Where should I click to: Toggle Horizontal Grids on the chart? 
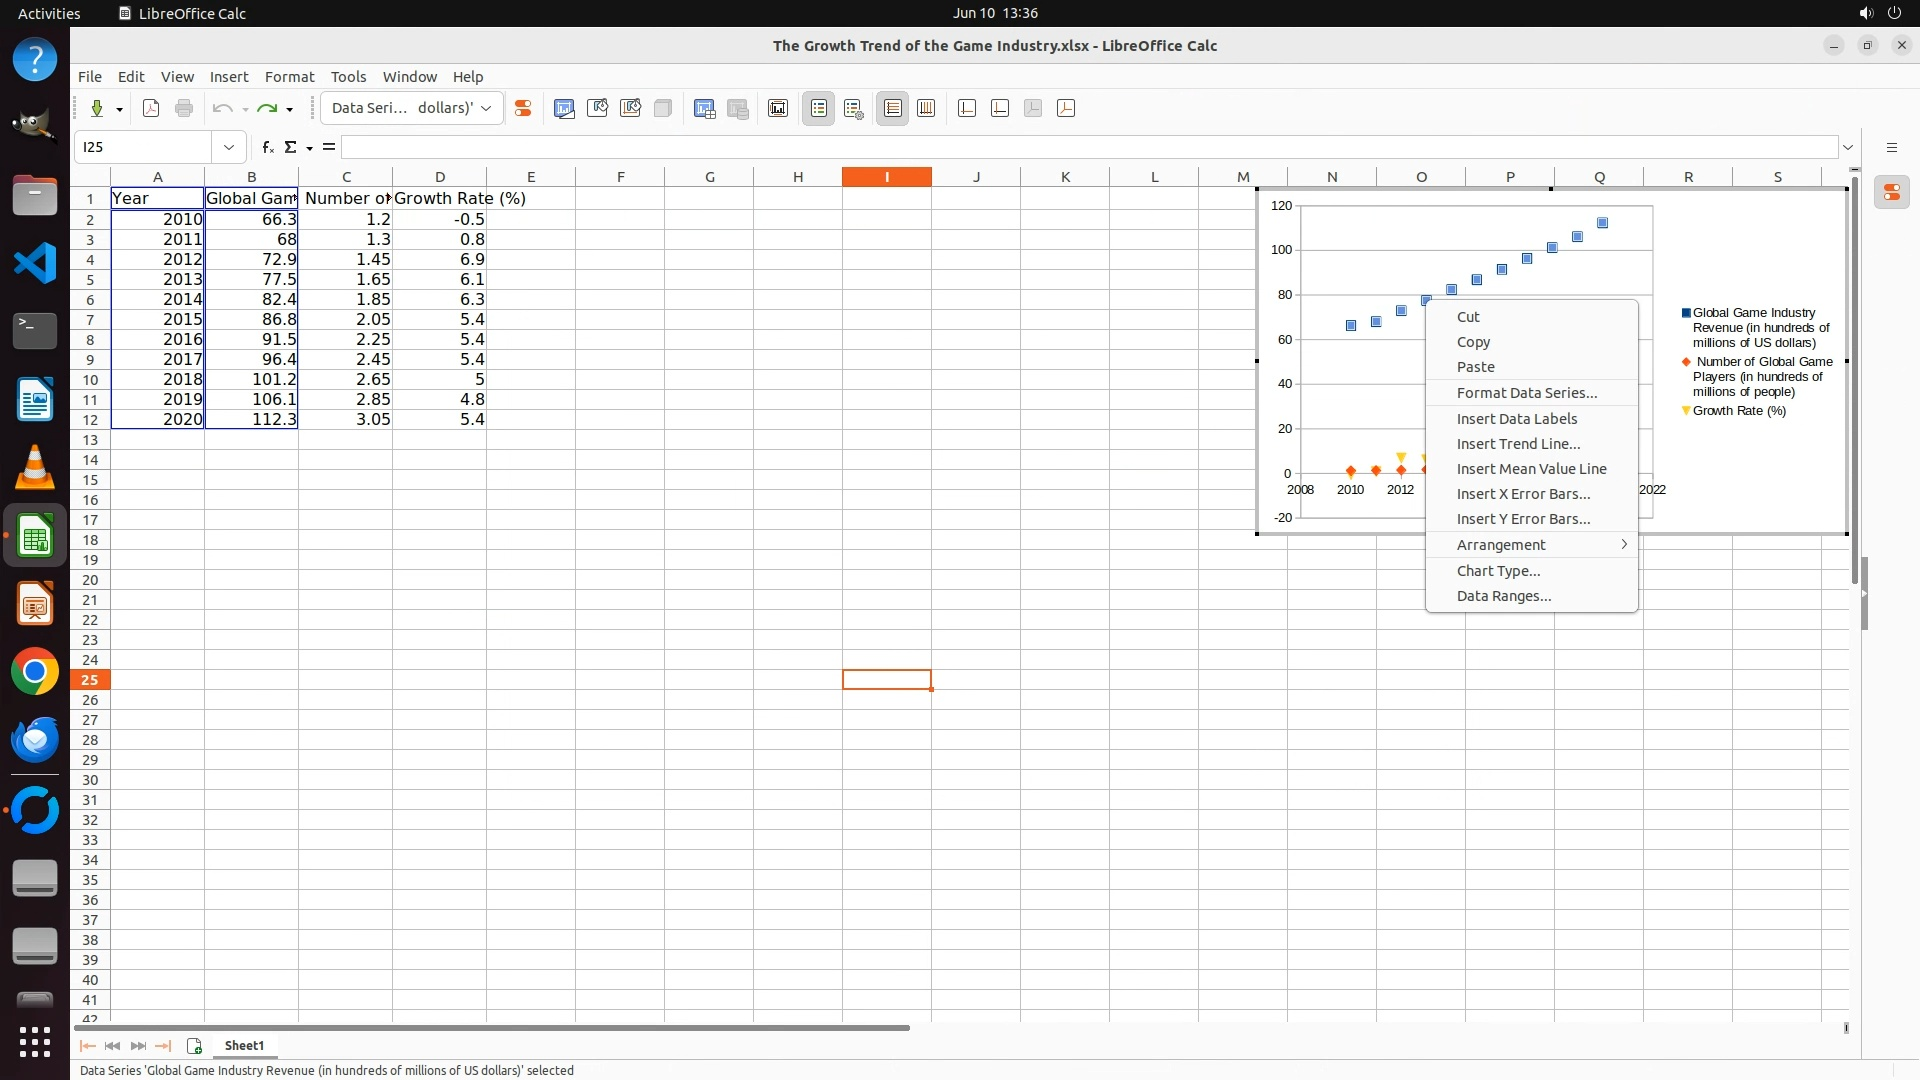893,108
